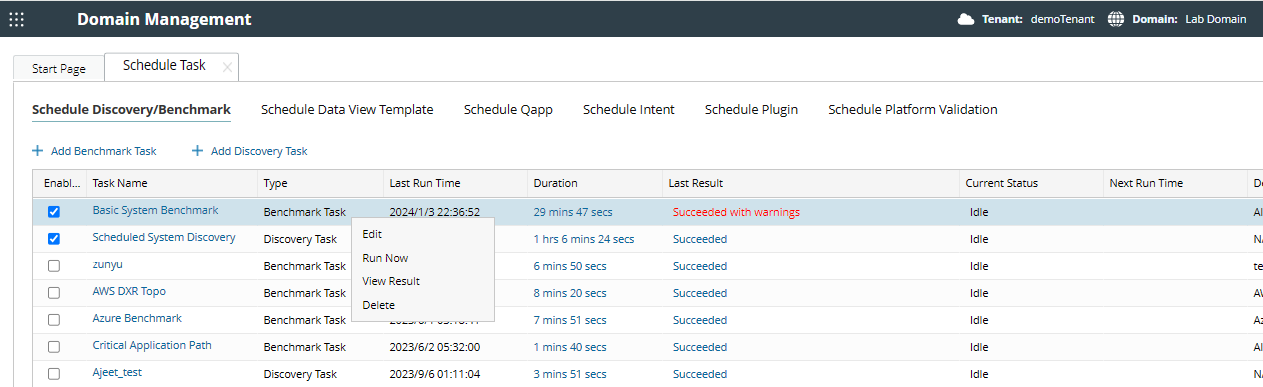Open the Schedule Data View Template section

347,110
